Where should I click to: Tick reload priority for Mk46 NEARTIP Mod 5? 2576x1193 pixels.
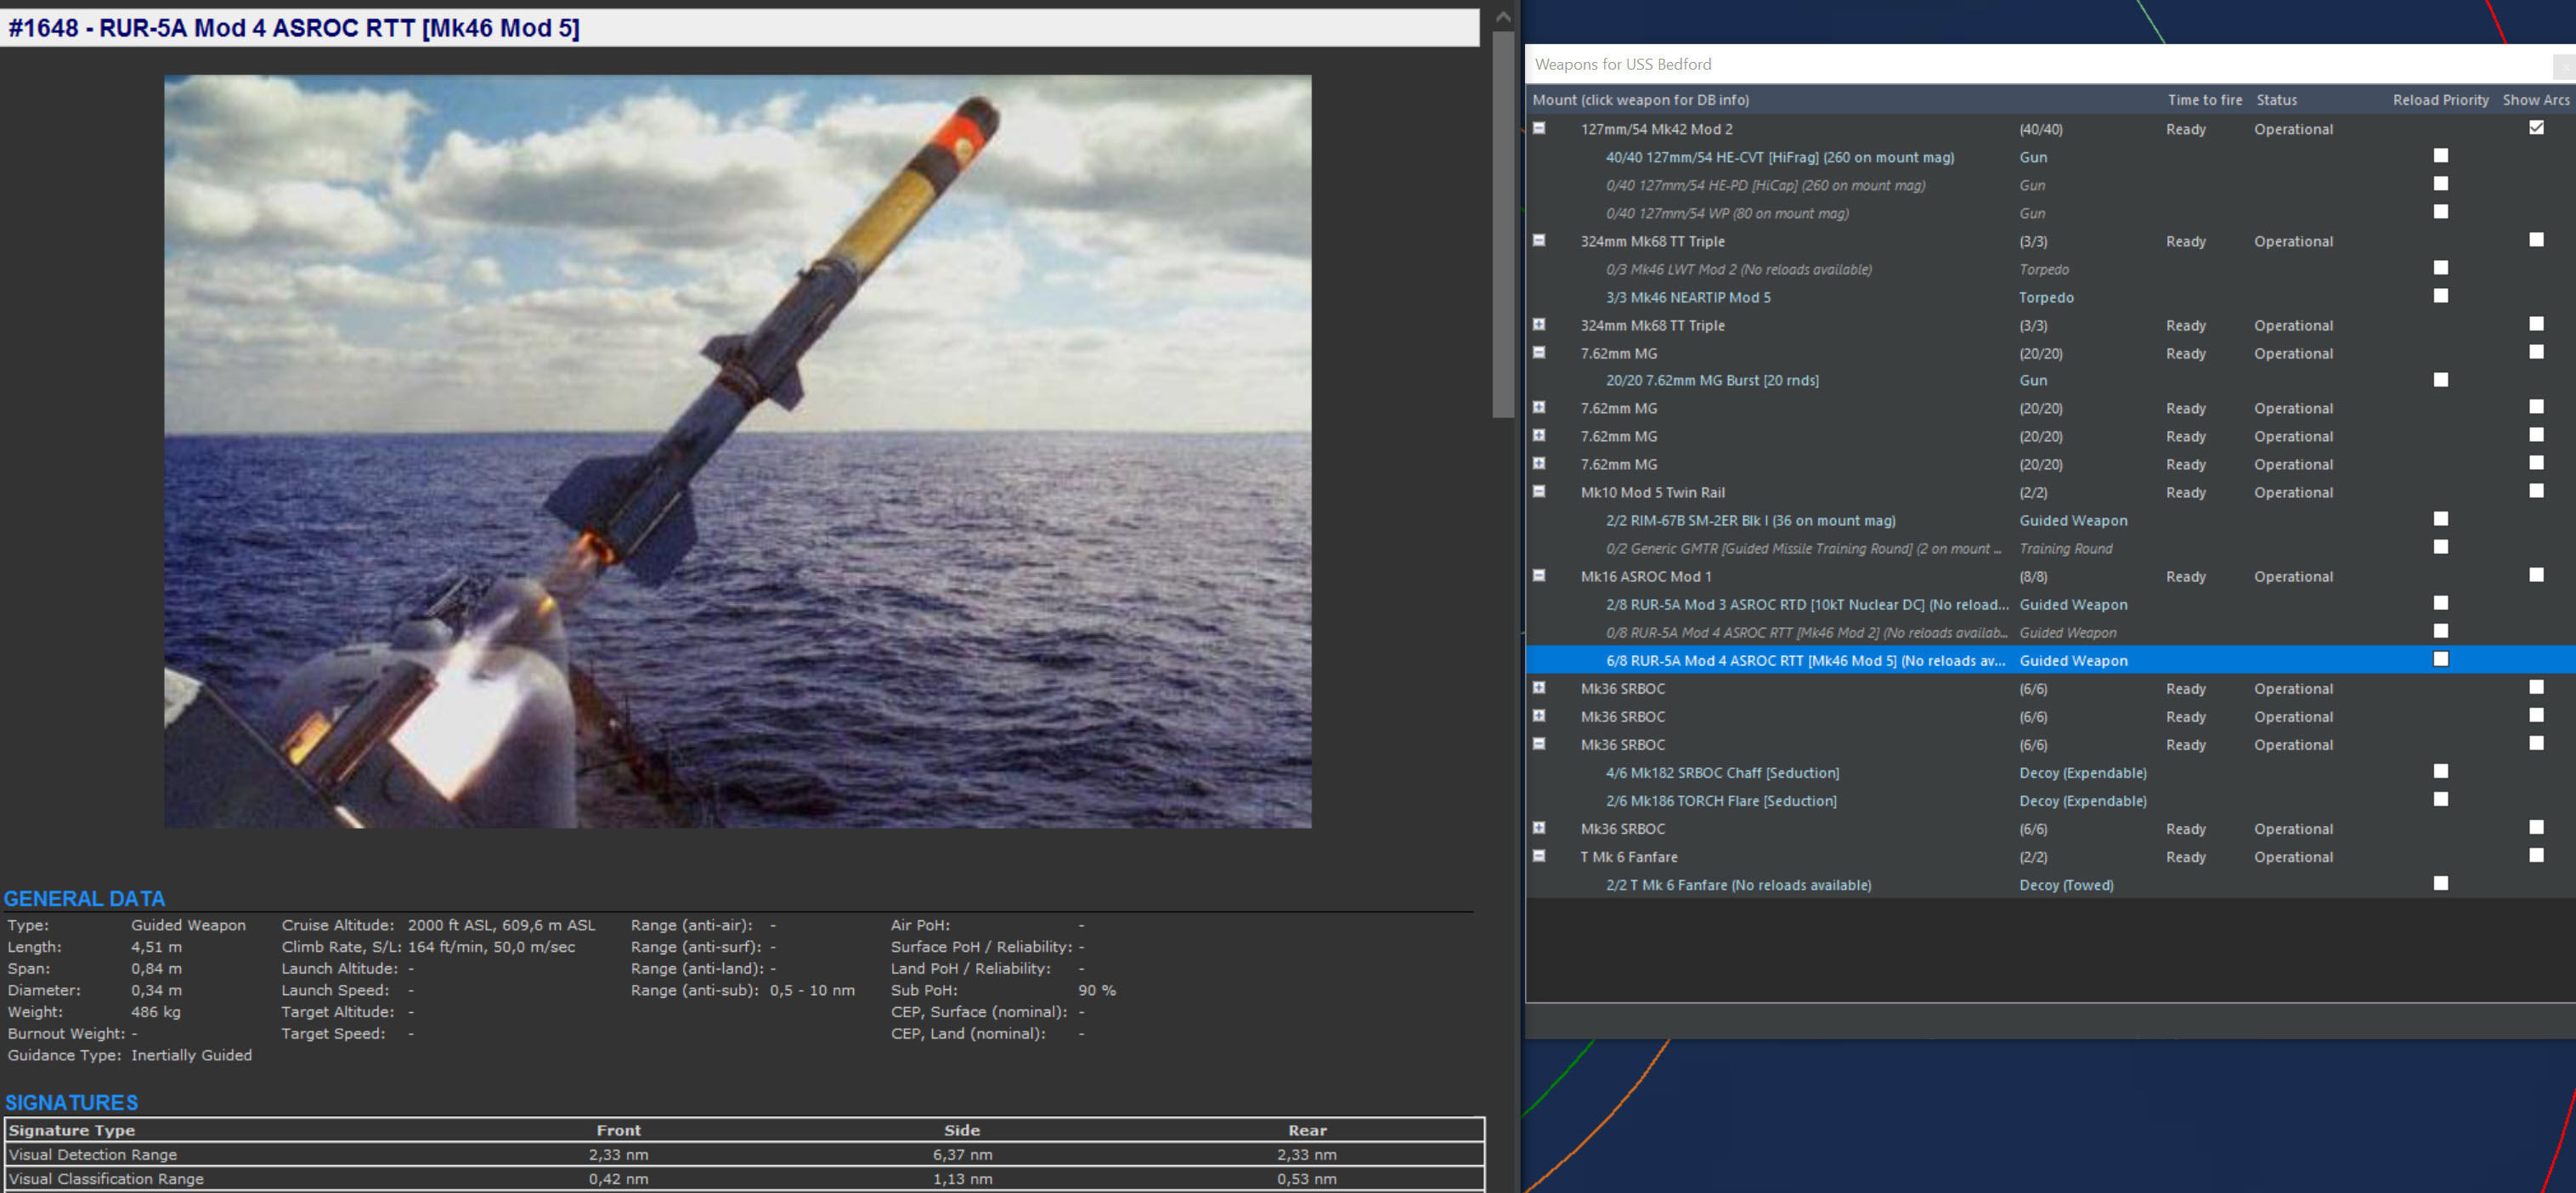point(2440,296)
